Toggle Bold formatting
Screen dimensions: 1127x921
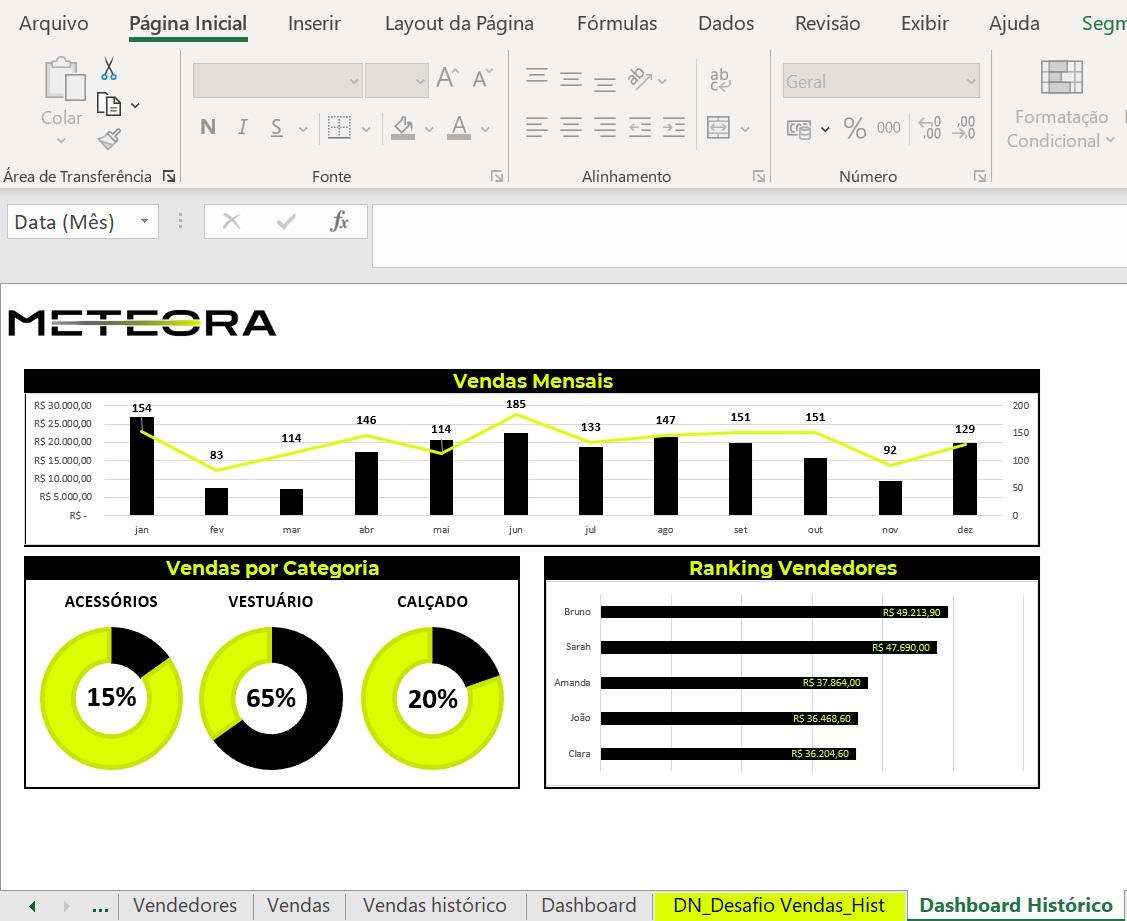[208, 127]
